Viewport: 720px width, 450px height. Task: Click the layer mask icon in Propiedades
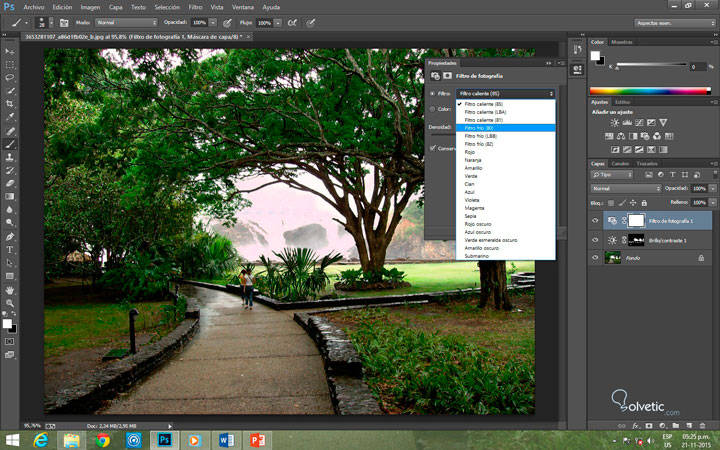pyautogui.click(x=448, y=76)
